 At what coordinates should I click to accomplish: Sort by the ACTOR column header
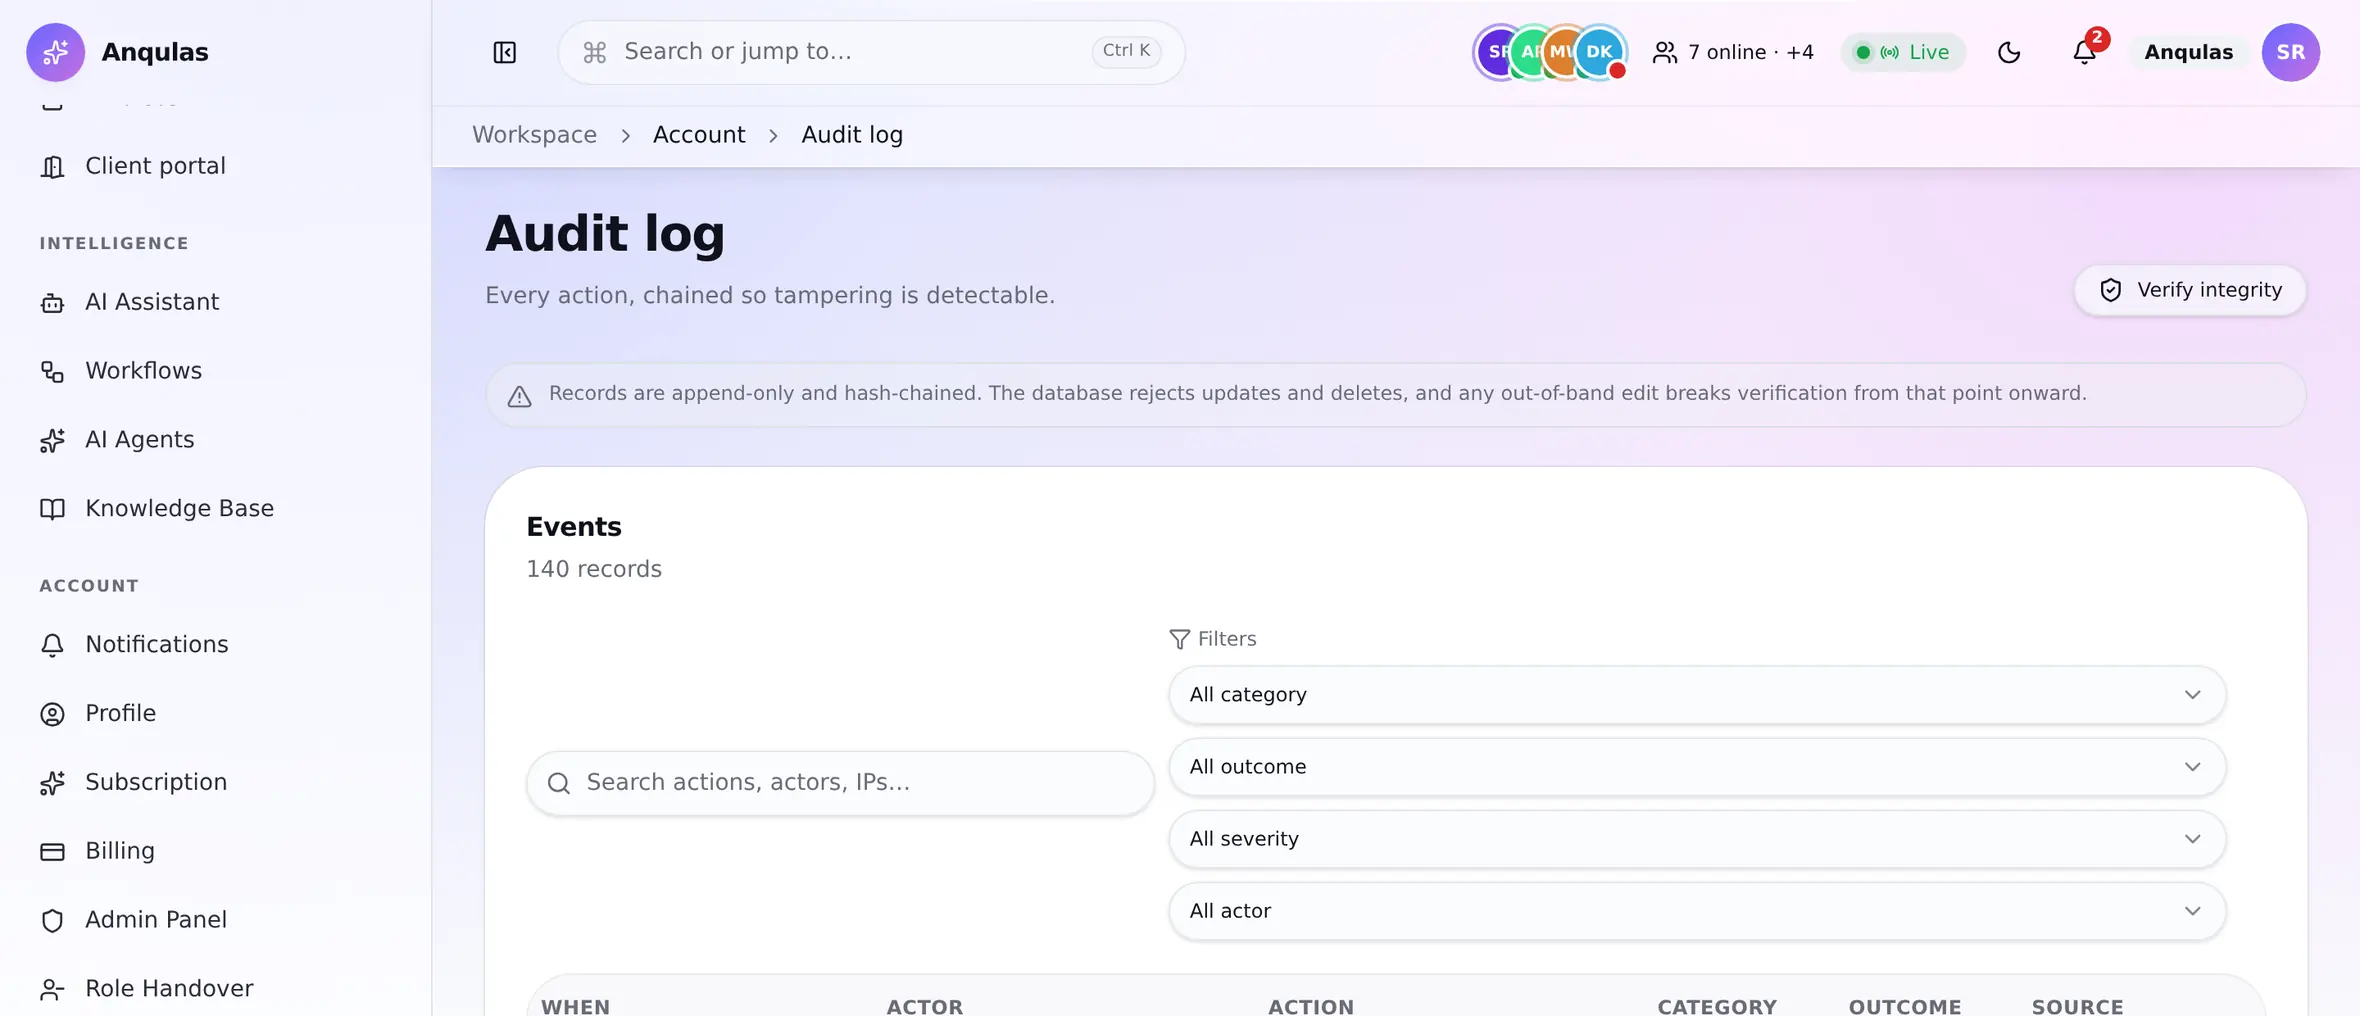924,1006
